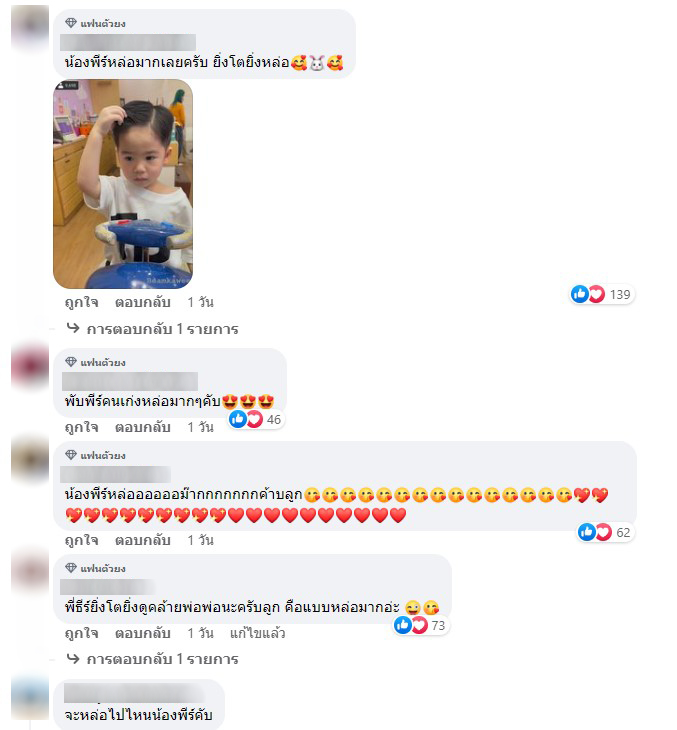
Task: Reply to the comment with 62 reactions
Action: 142,540
